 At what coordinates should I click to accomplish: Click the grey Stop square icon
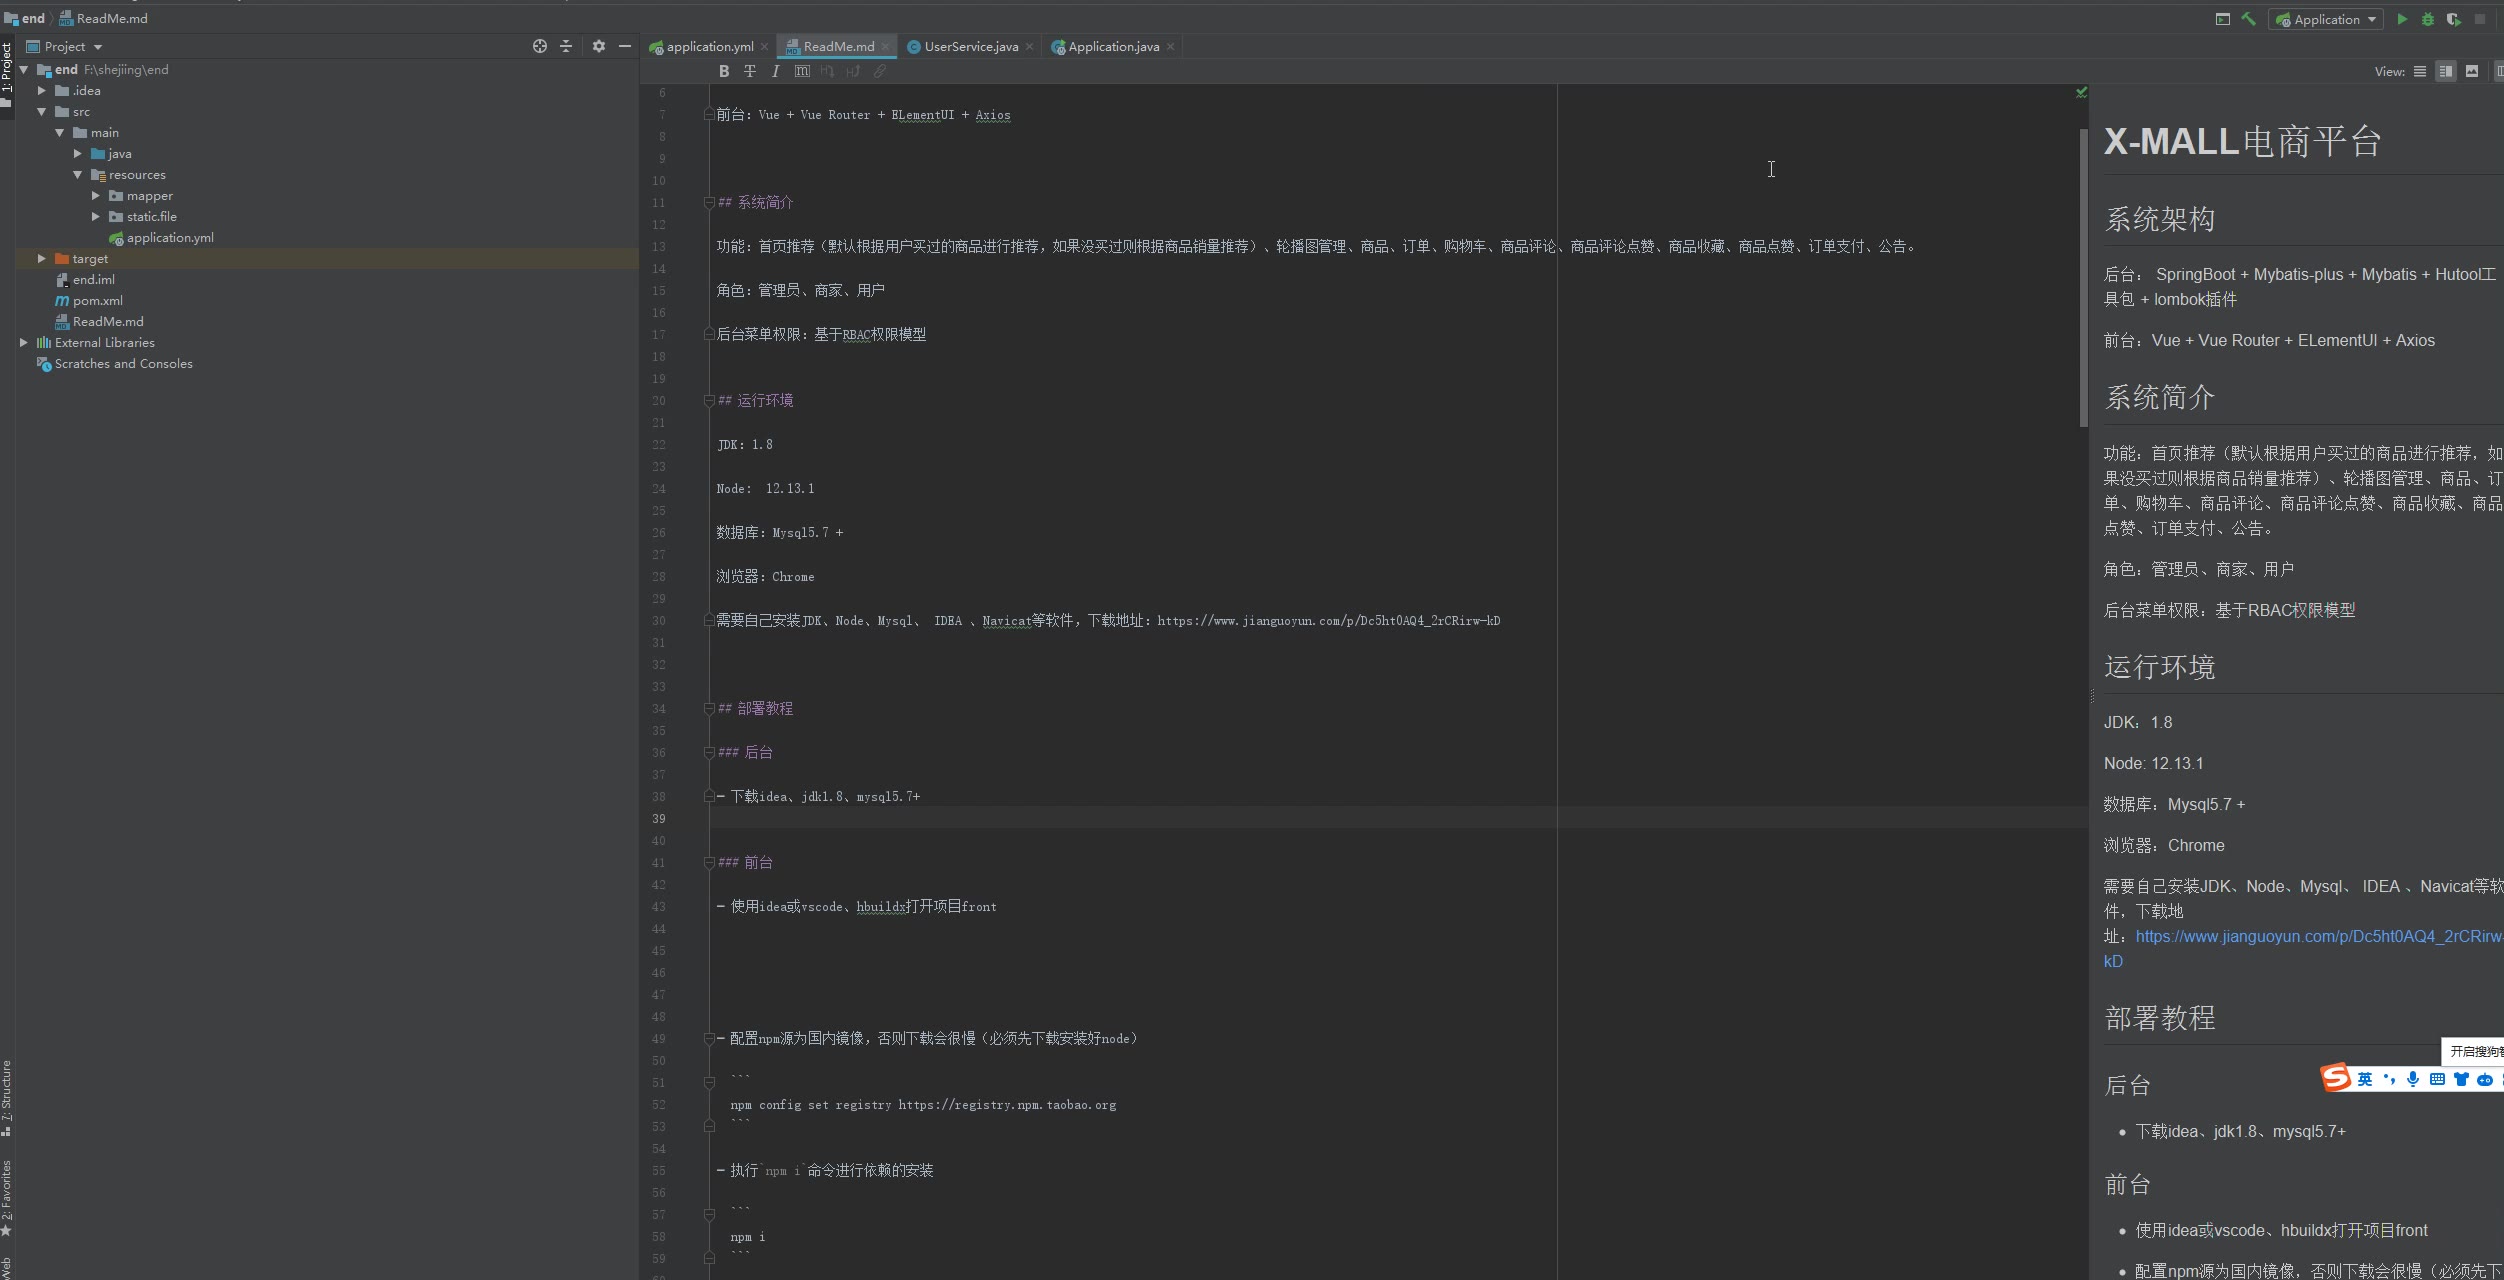tap(2480, 19)
